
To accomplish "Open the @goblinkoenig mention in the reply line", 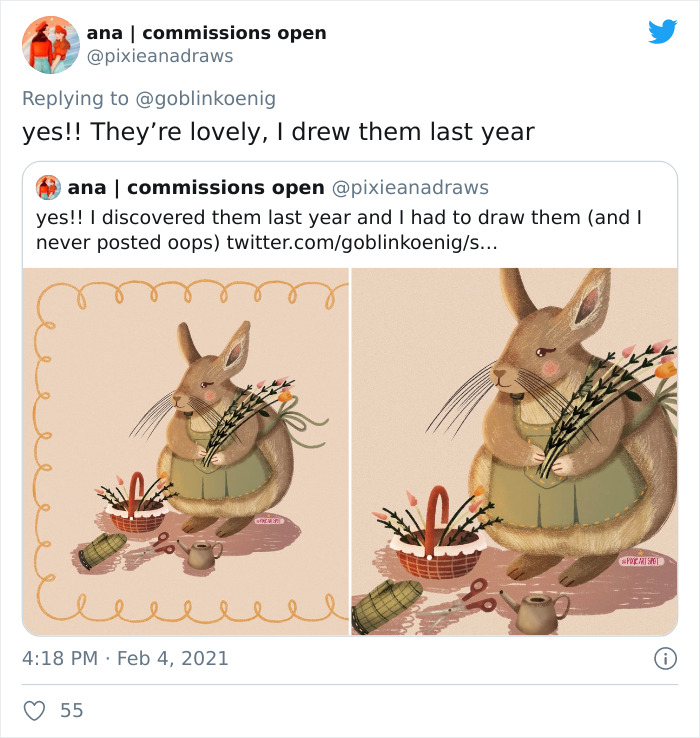I will click(x=205, y=98).
